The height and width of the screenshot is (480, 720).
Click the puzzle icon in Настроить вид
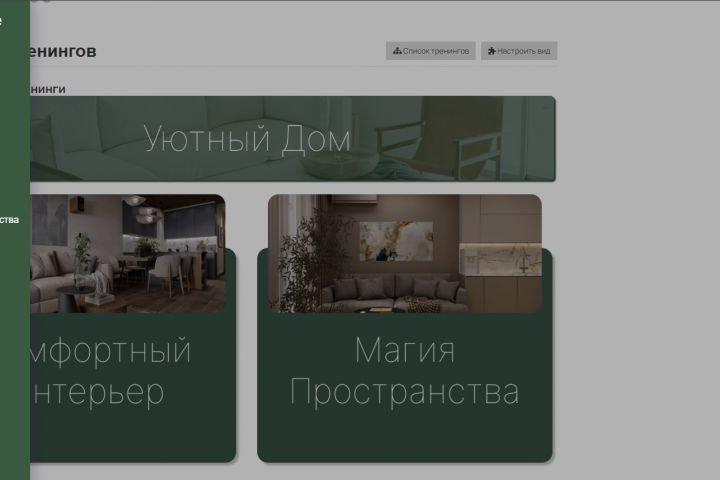(x=491, y=51)
